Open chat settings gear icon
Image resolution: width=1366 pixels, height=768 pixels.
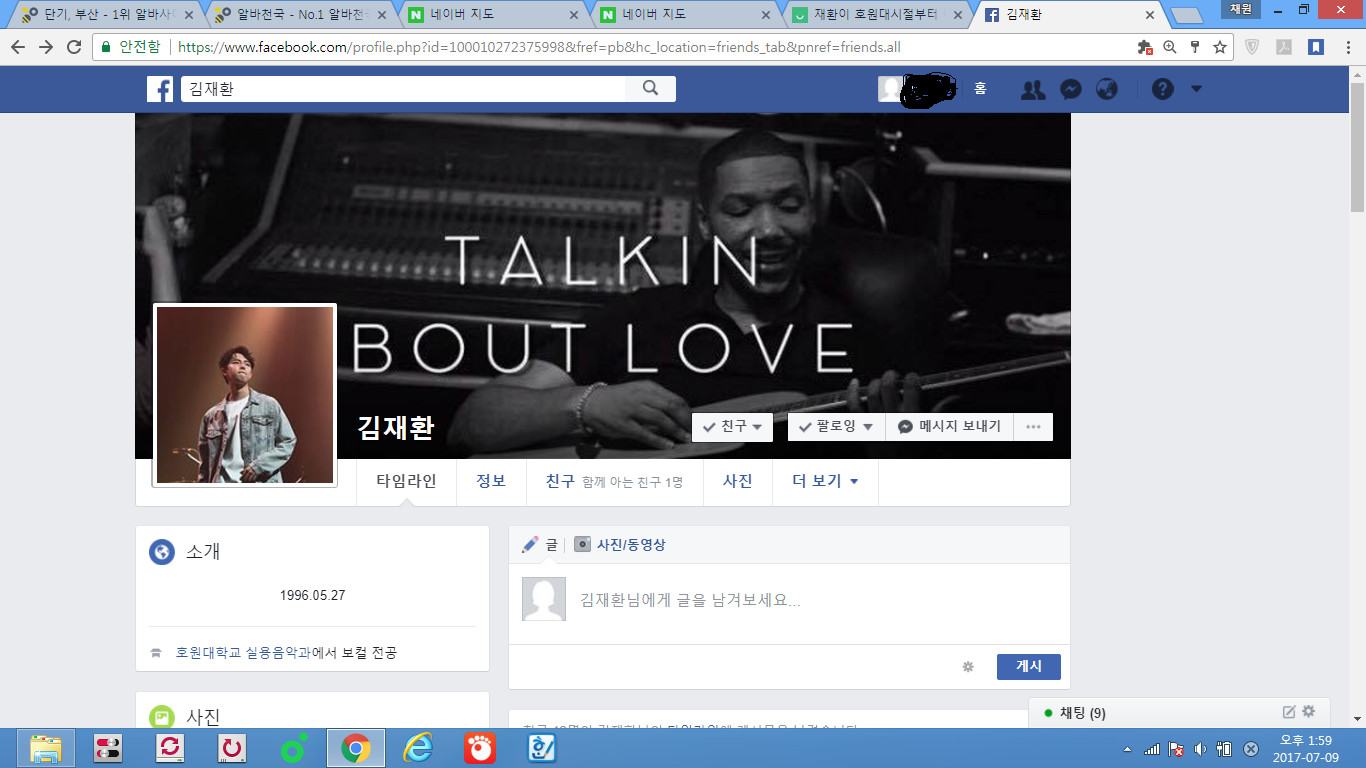point(1308,712)
